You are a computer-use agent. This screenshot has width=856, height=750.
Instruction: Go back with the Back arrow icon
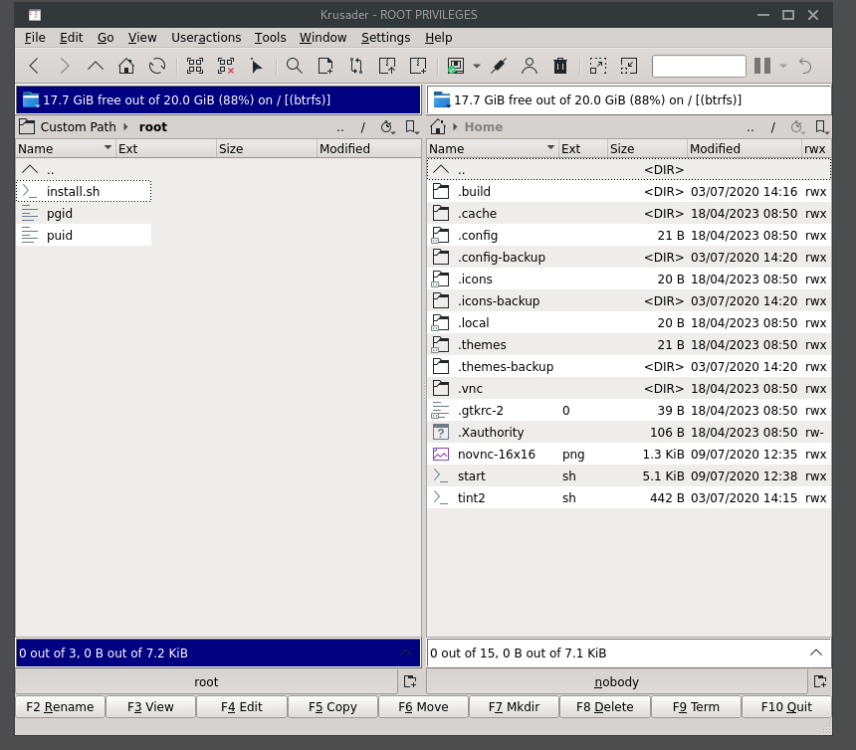(34, 66)
